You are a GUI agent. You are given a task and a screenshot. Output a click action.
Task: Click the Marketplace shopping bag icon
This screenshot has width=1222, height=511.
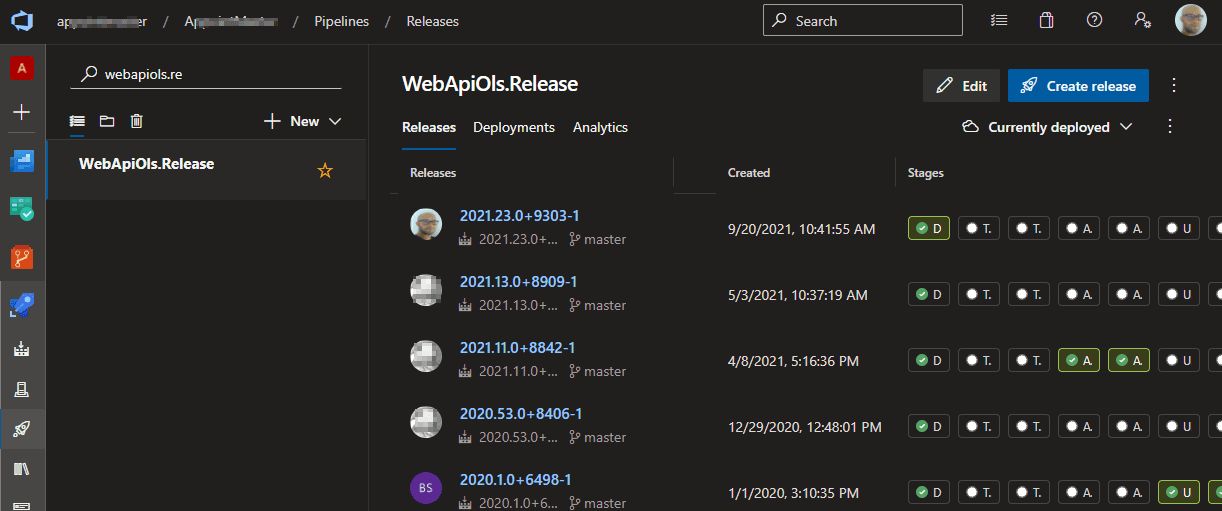click(x=1046, y=21)
